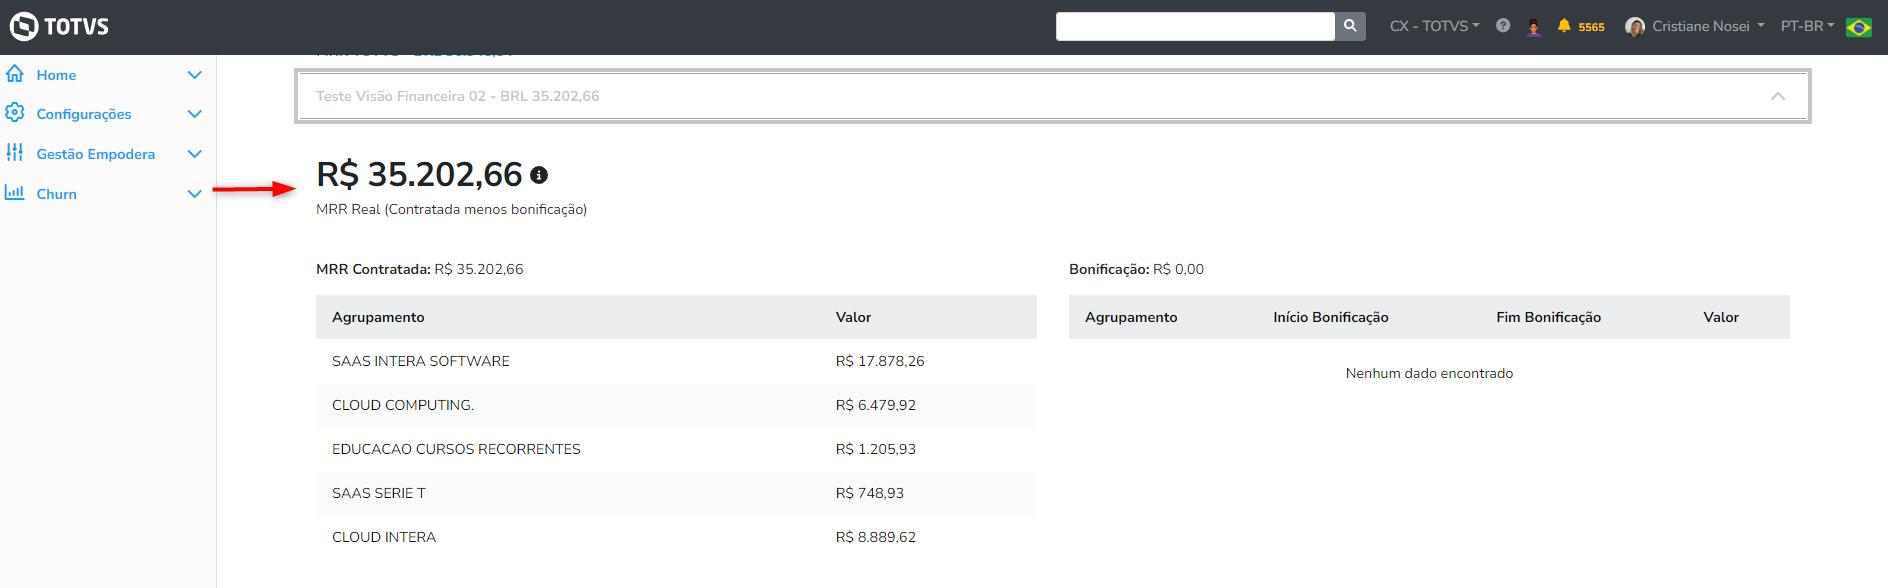Expand the Churn sidebar chevron
Screen dimensions: 1888x588
[195, 194]
